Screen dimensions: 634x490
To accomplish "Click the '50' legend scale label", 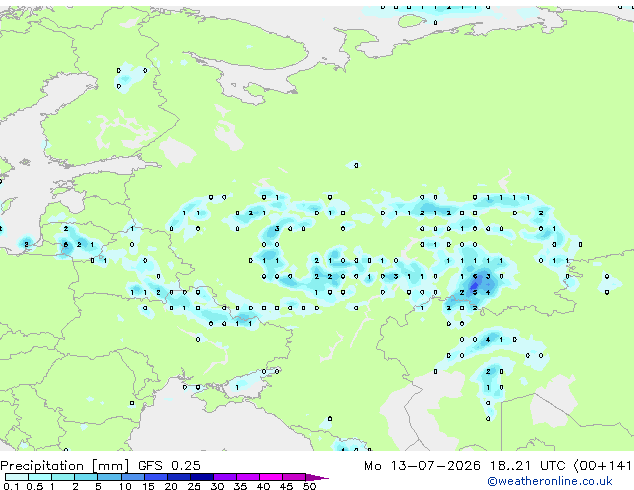I will click(x=309, y=486).
